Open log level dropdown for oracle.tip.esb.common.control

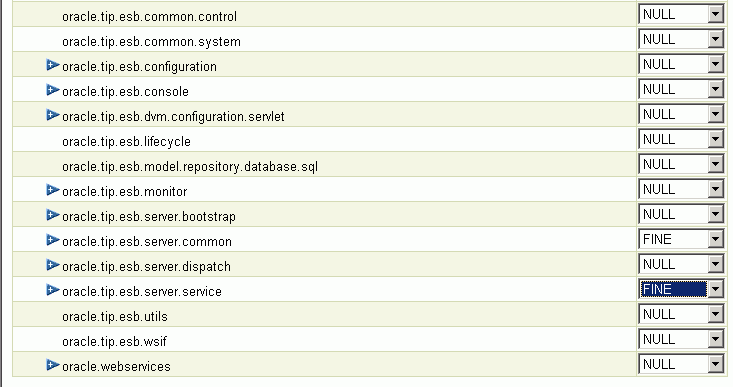pos(681,14)
